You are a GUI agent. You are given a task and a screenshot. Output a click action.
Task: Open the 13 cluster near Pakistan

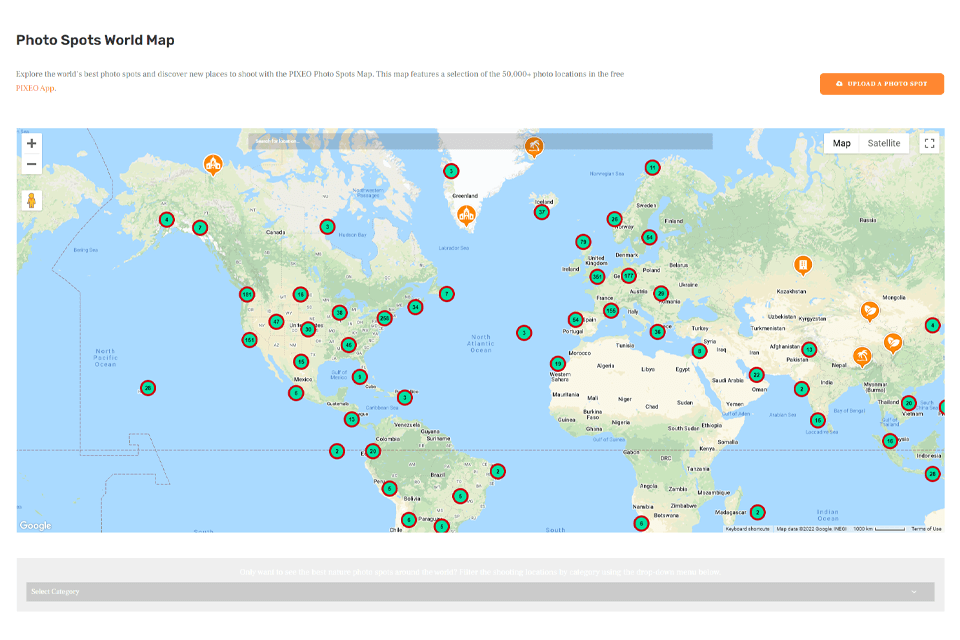click(x=809, y=350)
